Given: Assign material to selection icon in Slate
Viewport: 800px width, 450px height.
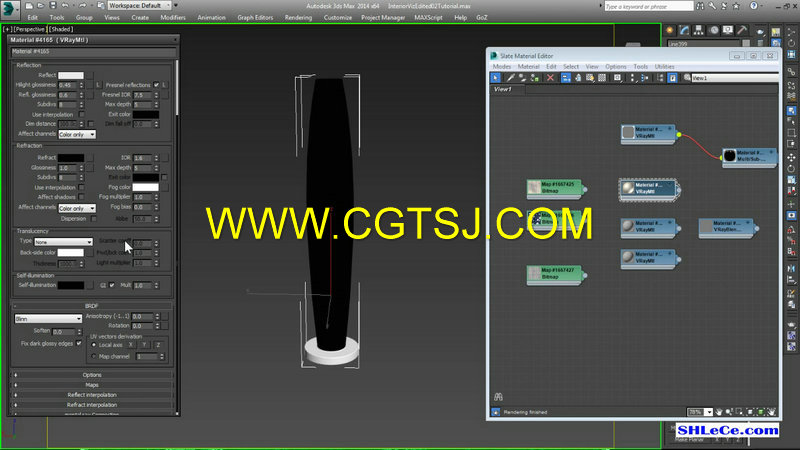Looking at the screenshot, I should [535, 78].
